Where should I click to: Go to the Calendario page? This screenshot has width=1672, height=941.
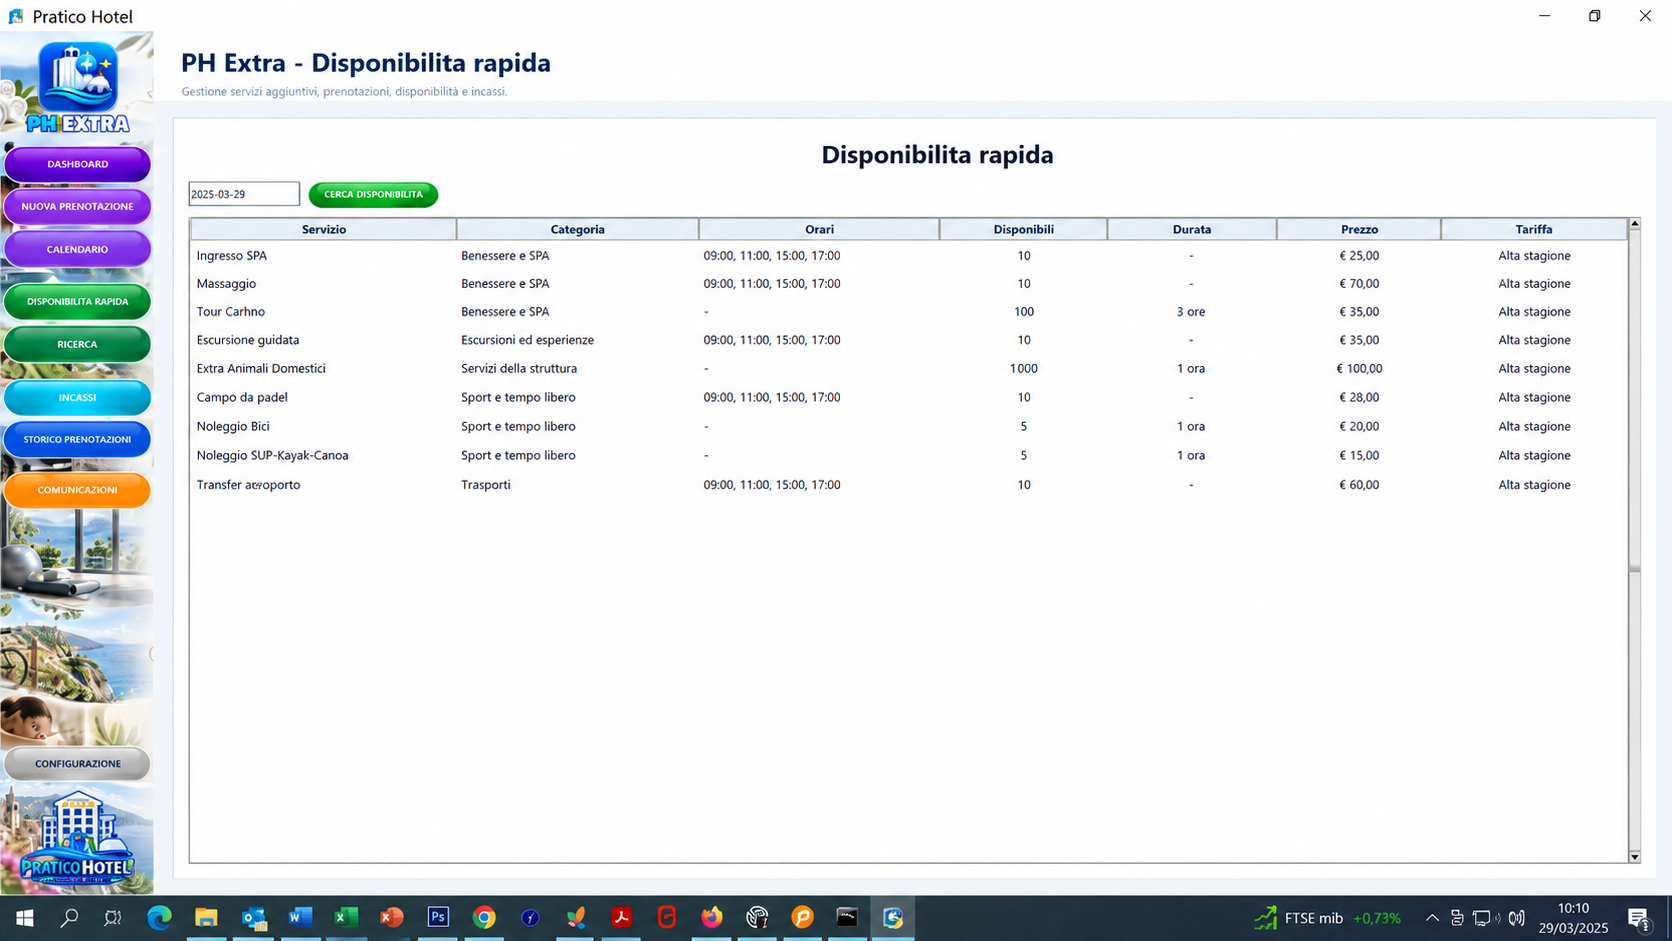pyautogui.click(x=77, y=249)
